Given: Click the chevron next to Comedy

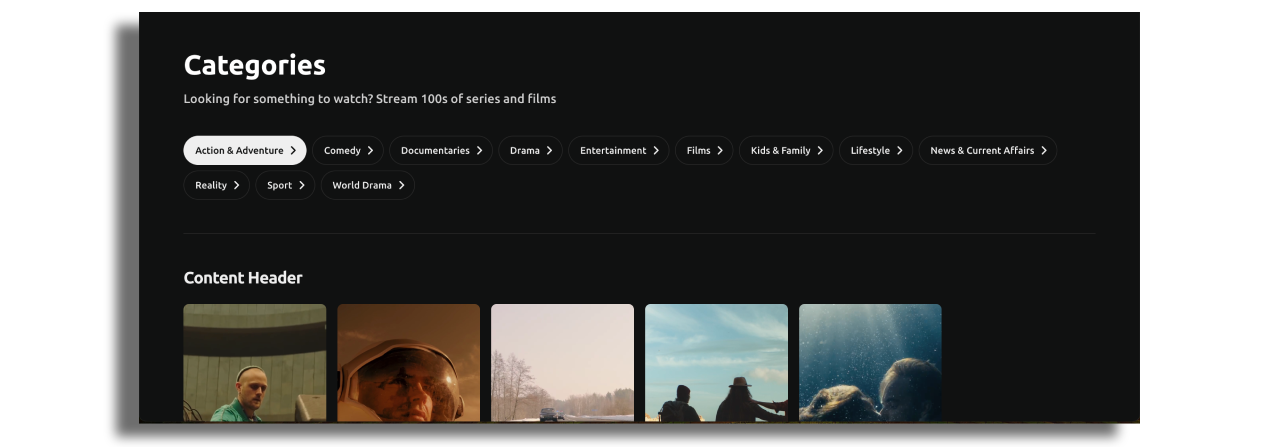Looking at the screenshot, I should (370, 151).
